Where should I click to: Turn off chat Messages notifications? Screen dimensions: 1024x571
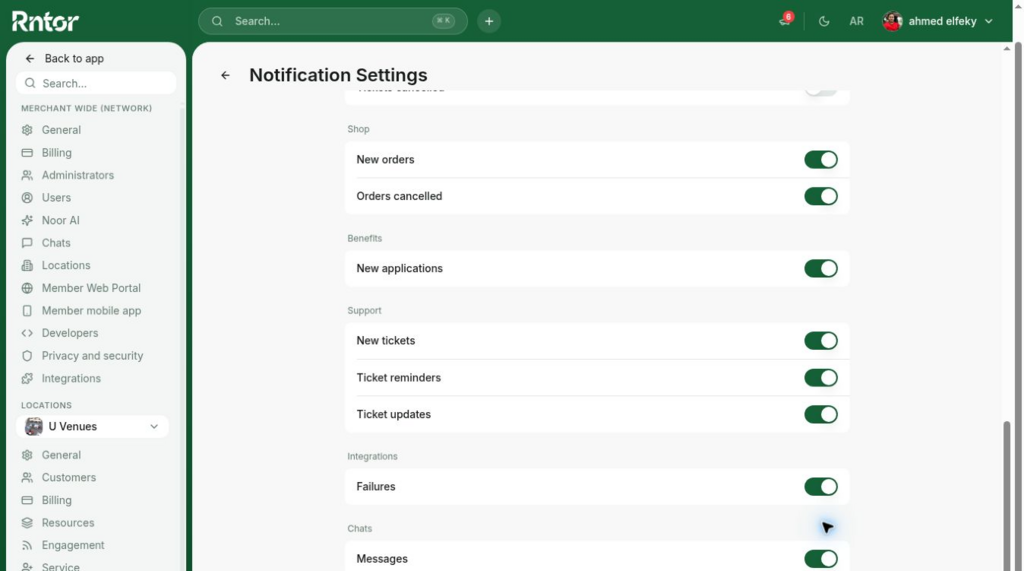(820, 559)
